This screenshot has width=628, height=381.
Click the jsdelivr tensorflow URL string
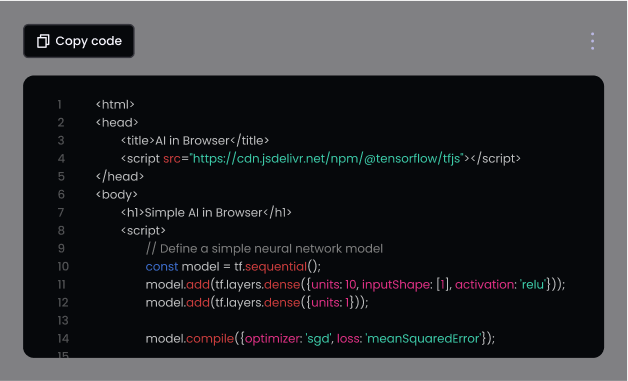[327, 159]
